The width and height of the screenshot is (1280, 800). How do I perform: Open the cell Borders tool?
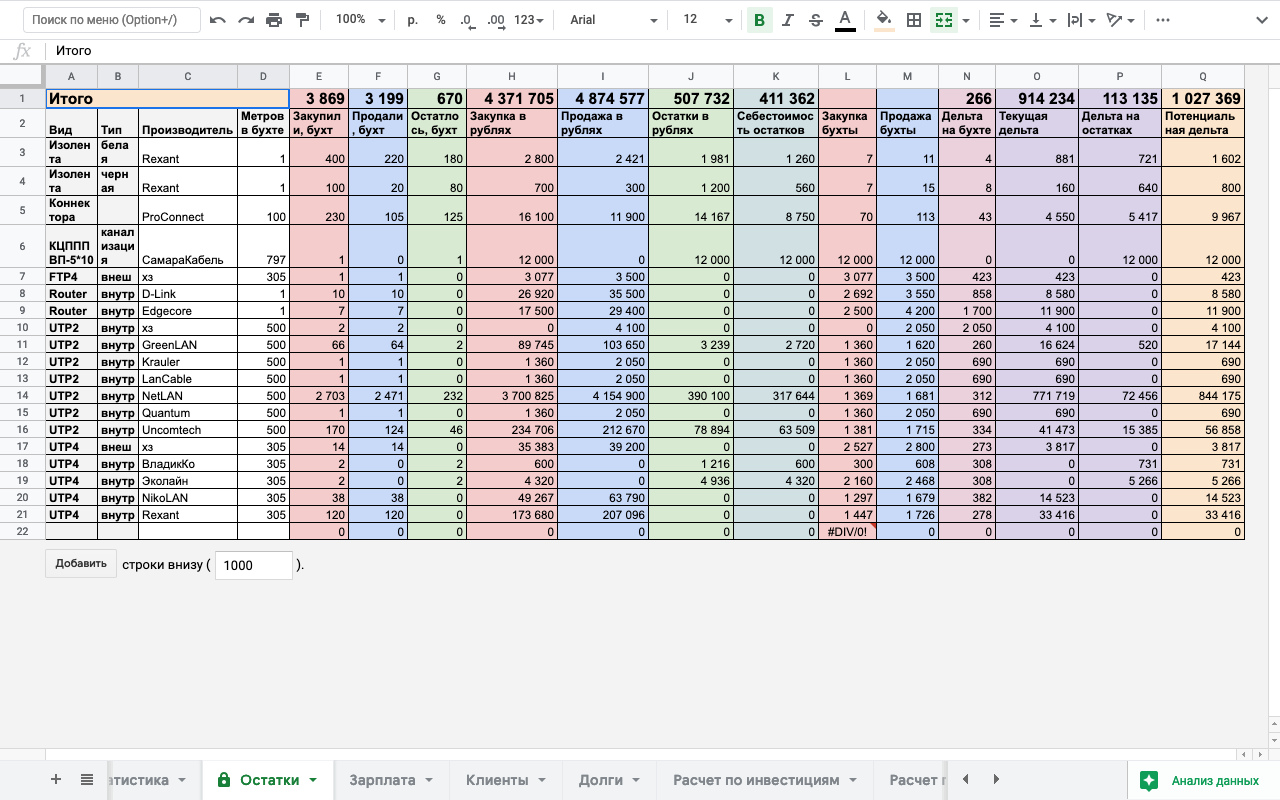click(913, 20)
